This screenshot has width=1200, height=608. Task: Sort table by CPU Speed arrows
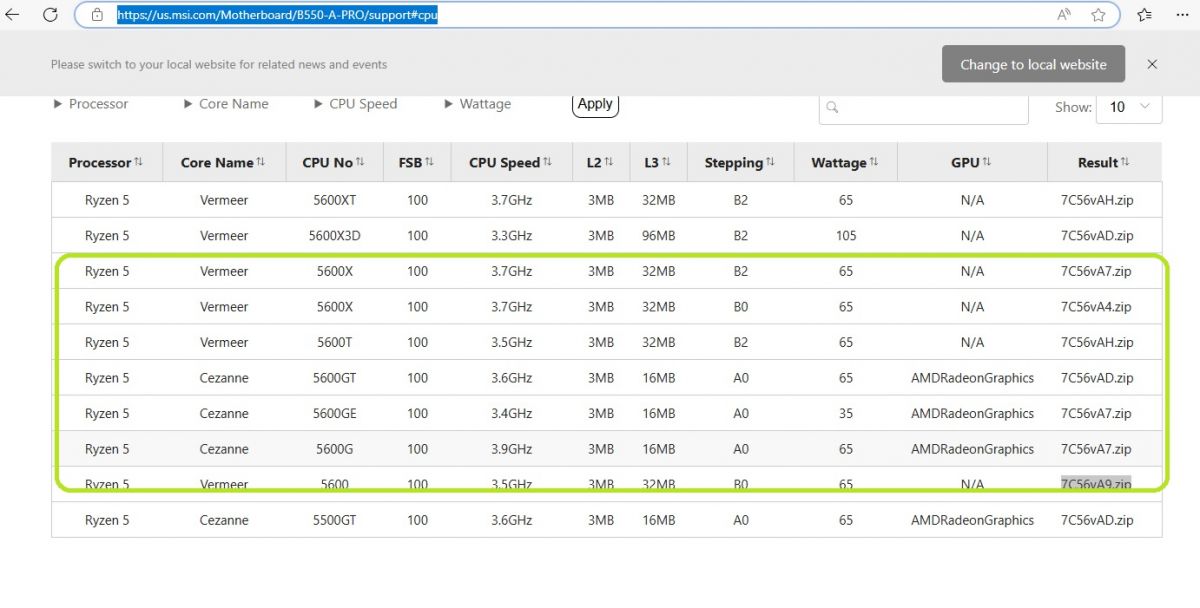548,162
